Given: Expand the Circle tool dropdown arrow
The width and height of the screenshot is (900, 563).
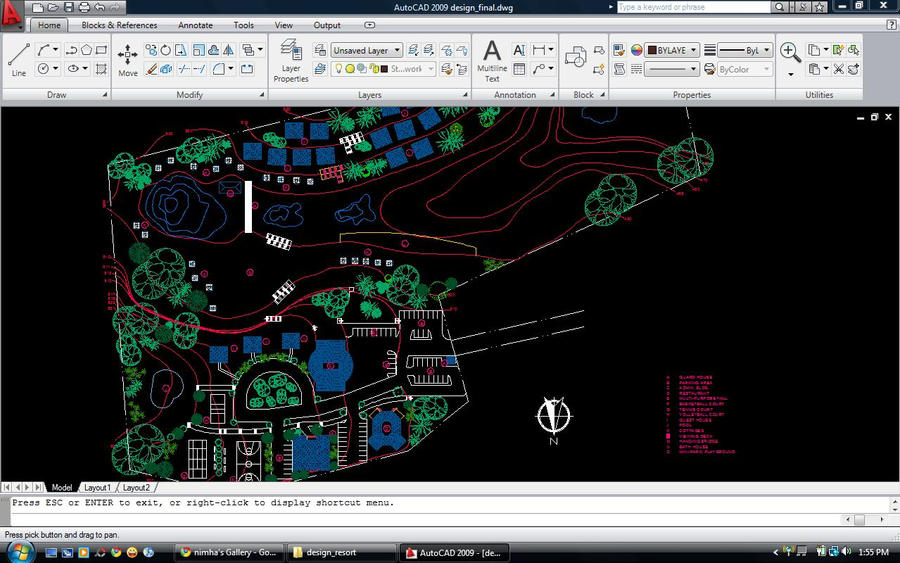Looking at the screenshot, I should pyautogui.click(x=56, y=69).
